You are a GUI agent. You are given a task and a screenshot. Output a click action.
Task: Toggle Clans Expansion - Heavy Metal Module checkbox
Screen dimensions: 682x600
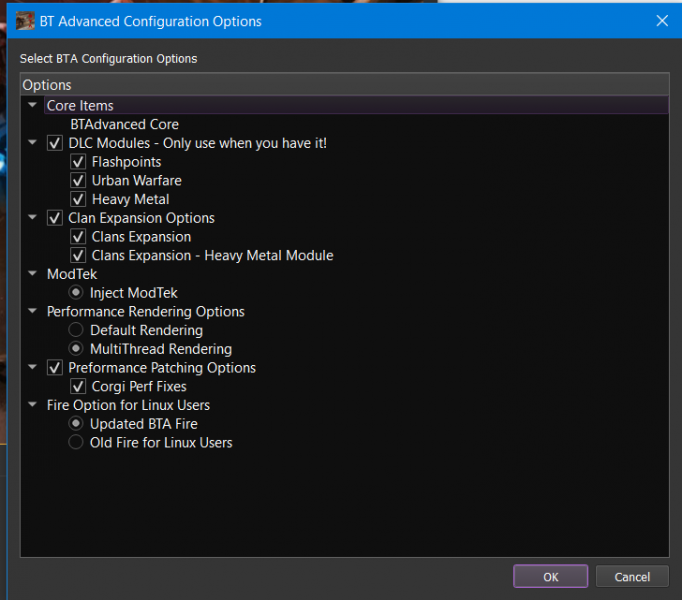[77, 256]
